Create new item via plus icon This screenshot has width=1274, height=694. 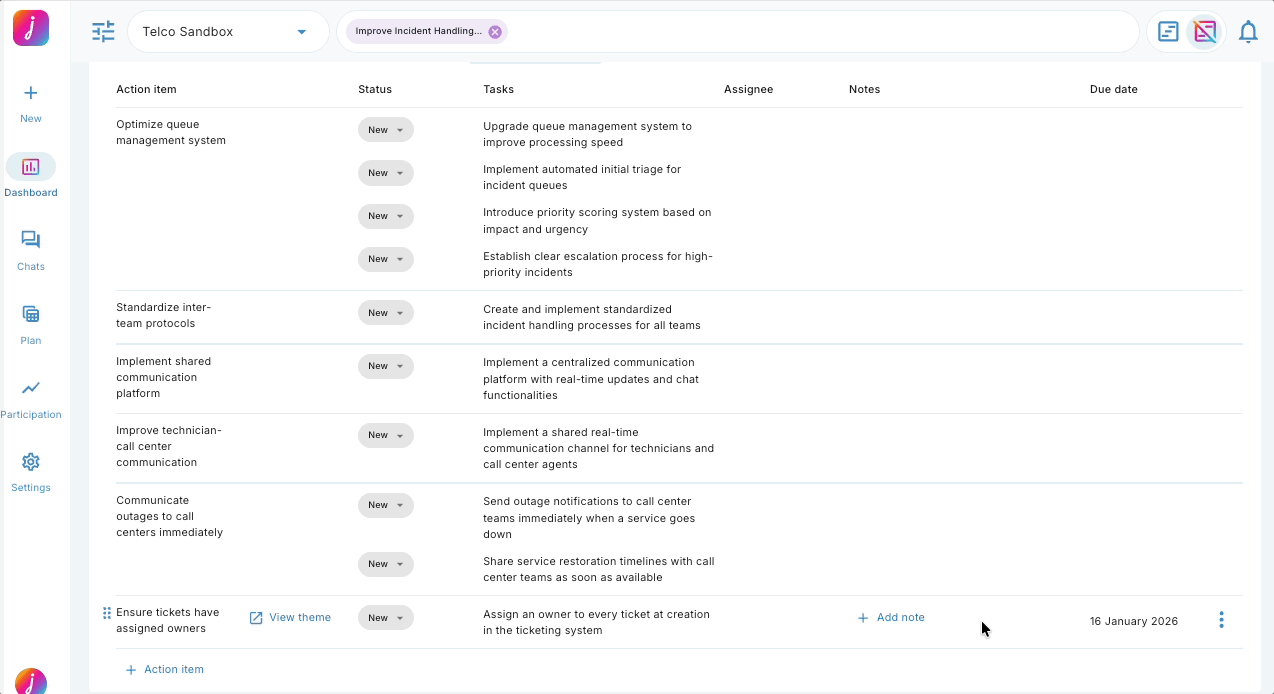click(31, 94)
